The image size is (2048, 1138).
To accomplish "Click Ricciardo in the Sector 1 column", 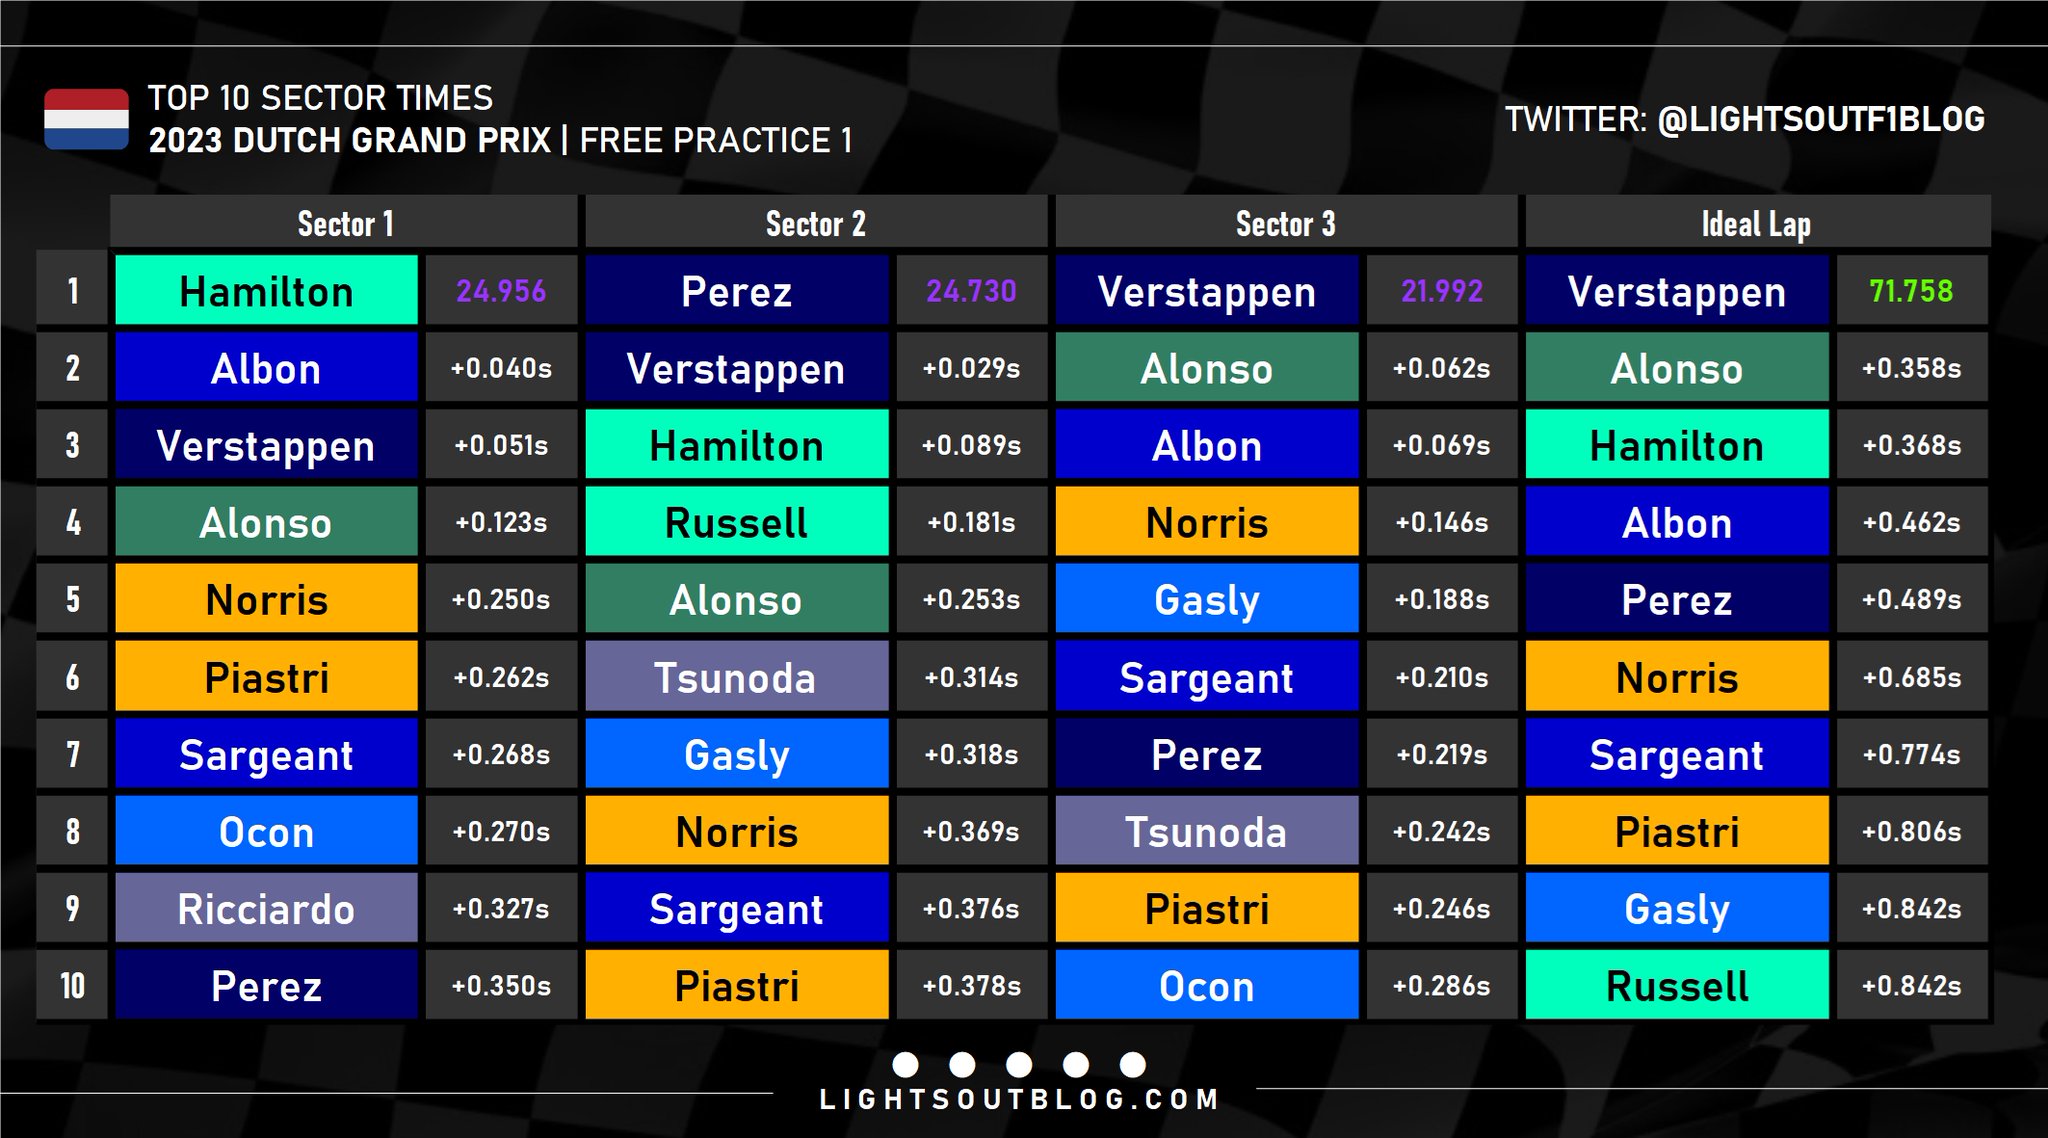I will pos(266,908).
